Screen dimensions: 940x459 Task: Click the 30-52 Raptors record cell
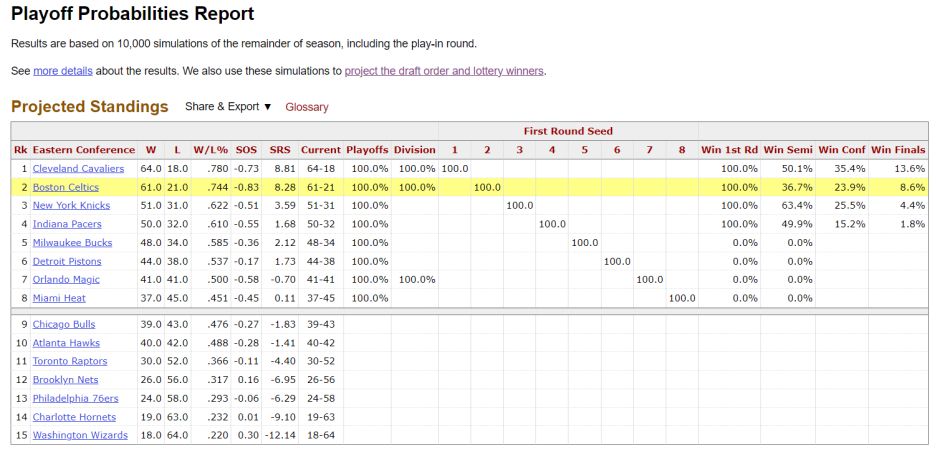(x=321, y=361)
